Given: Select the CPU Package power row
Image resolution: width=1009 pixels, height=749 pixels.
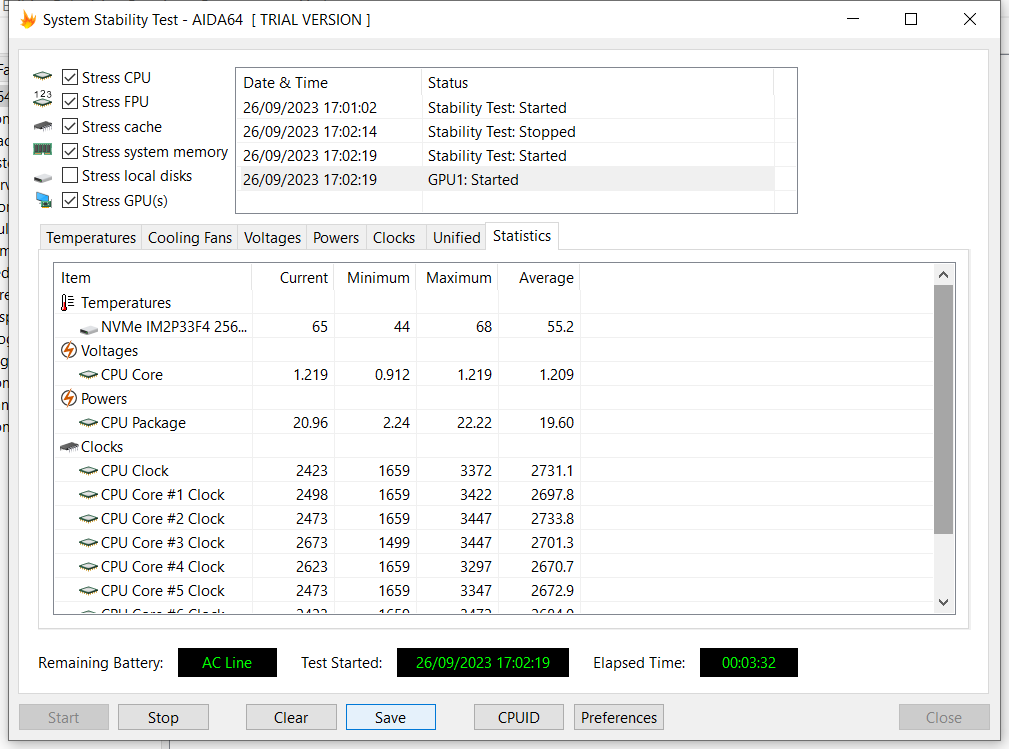Looking at the screenshot, I should (494, 423).
